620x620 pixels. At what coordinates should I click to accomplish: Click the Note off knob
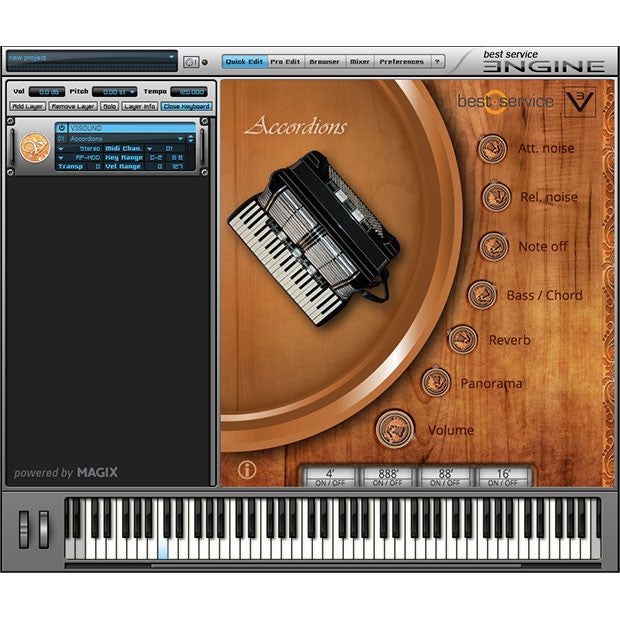point(493,246)
